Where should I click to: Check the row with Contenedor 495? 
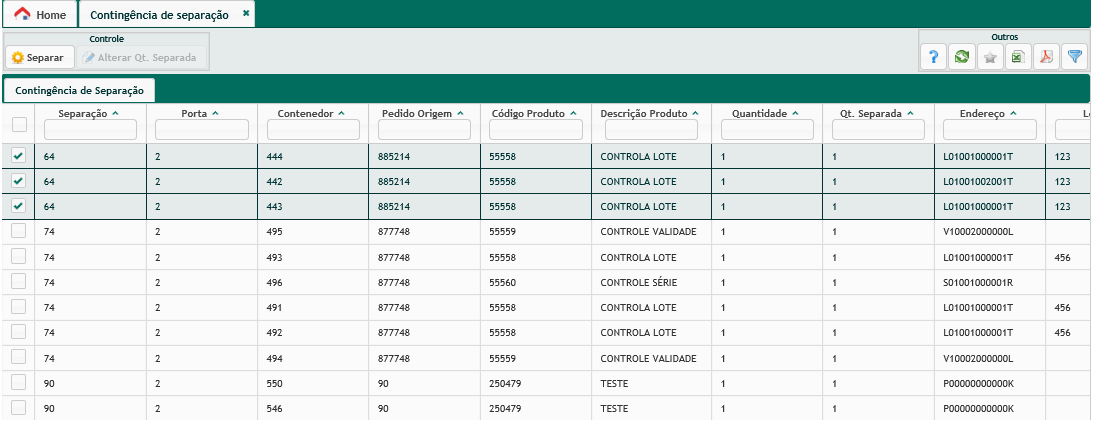[x=19, y=232]
